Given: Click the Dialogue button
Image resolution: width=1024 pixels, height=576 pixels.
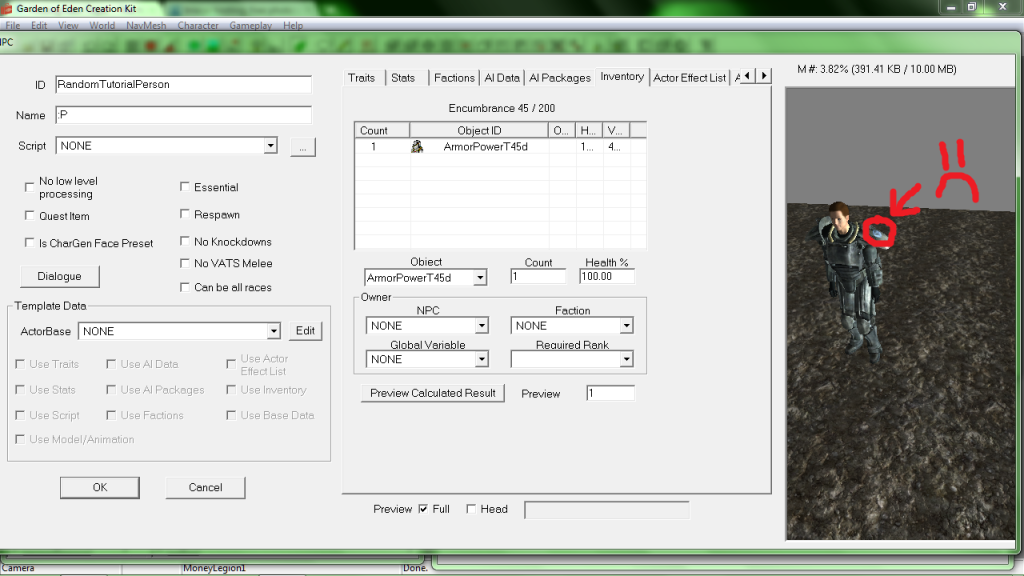Looking at the screenshot, I should coord(59,276).
